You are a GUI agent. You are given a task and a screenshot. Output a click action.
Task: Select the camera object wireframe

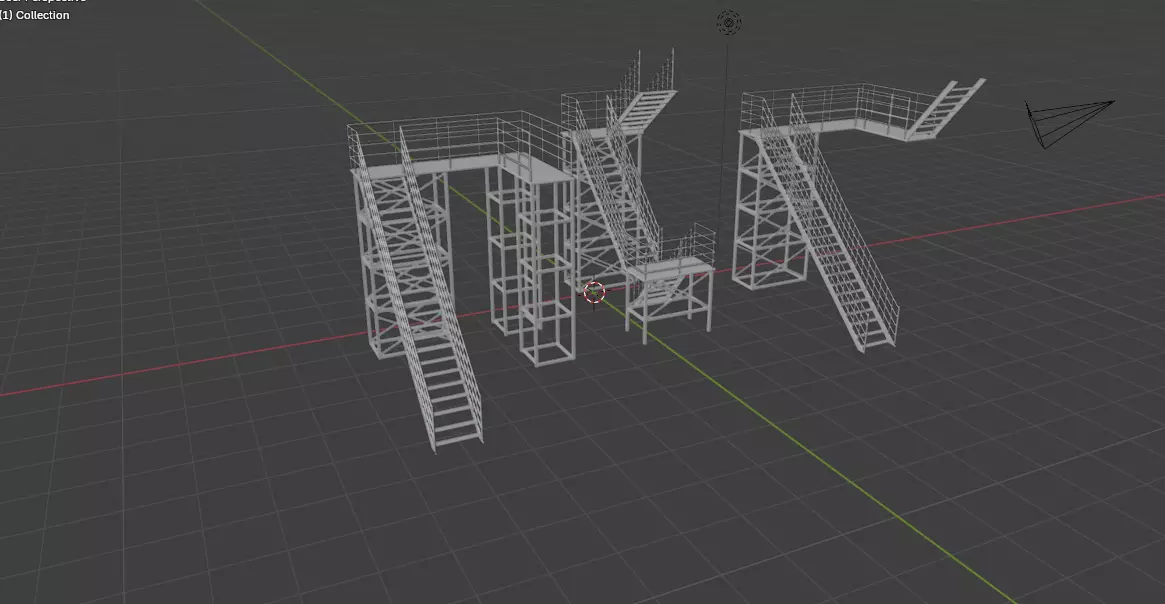1069,123
